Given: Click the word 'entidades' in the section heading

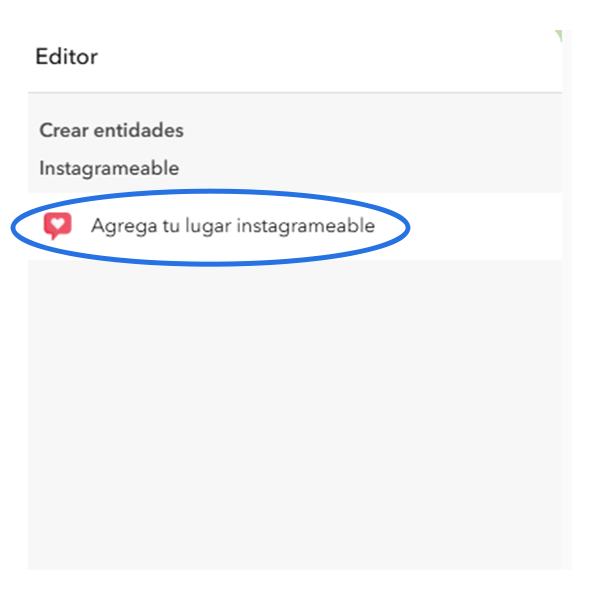Looking at the screenshot, I should pyautogui.click(x=139, y=130).
